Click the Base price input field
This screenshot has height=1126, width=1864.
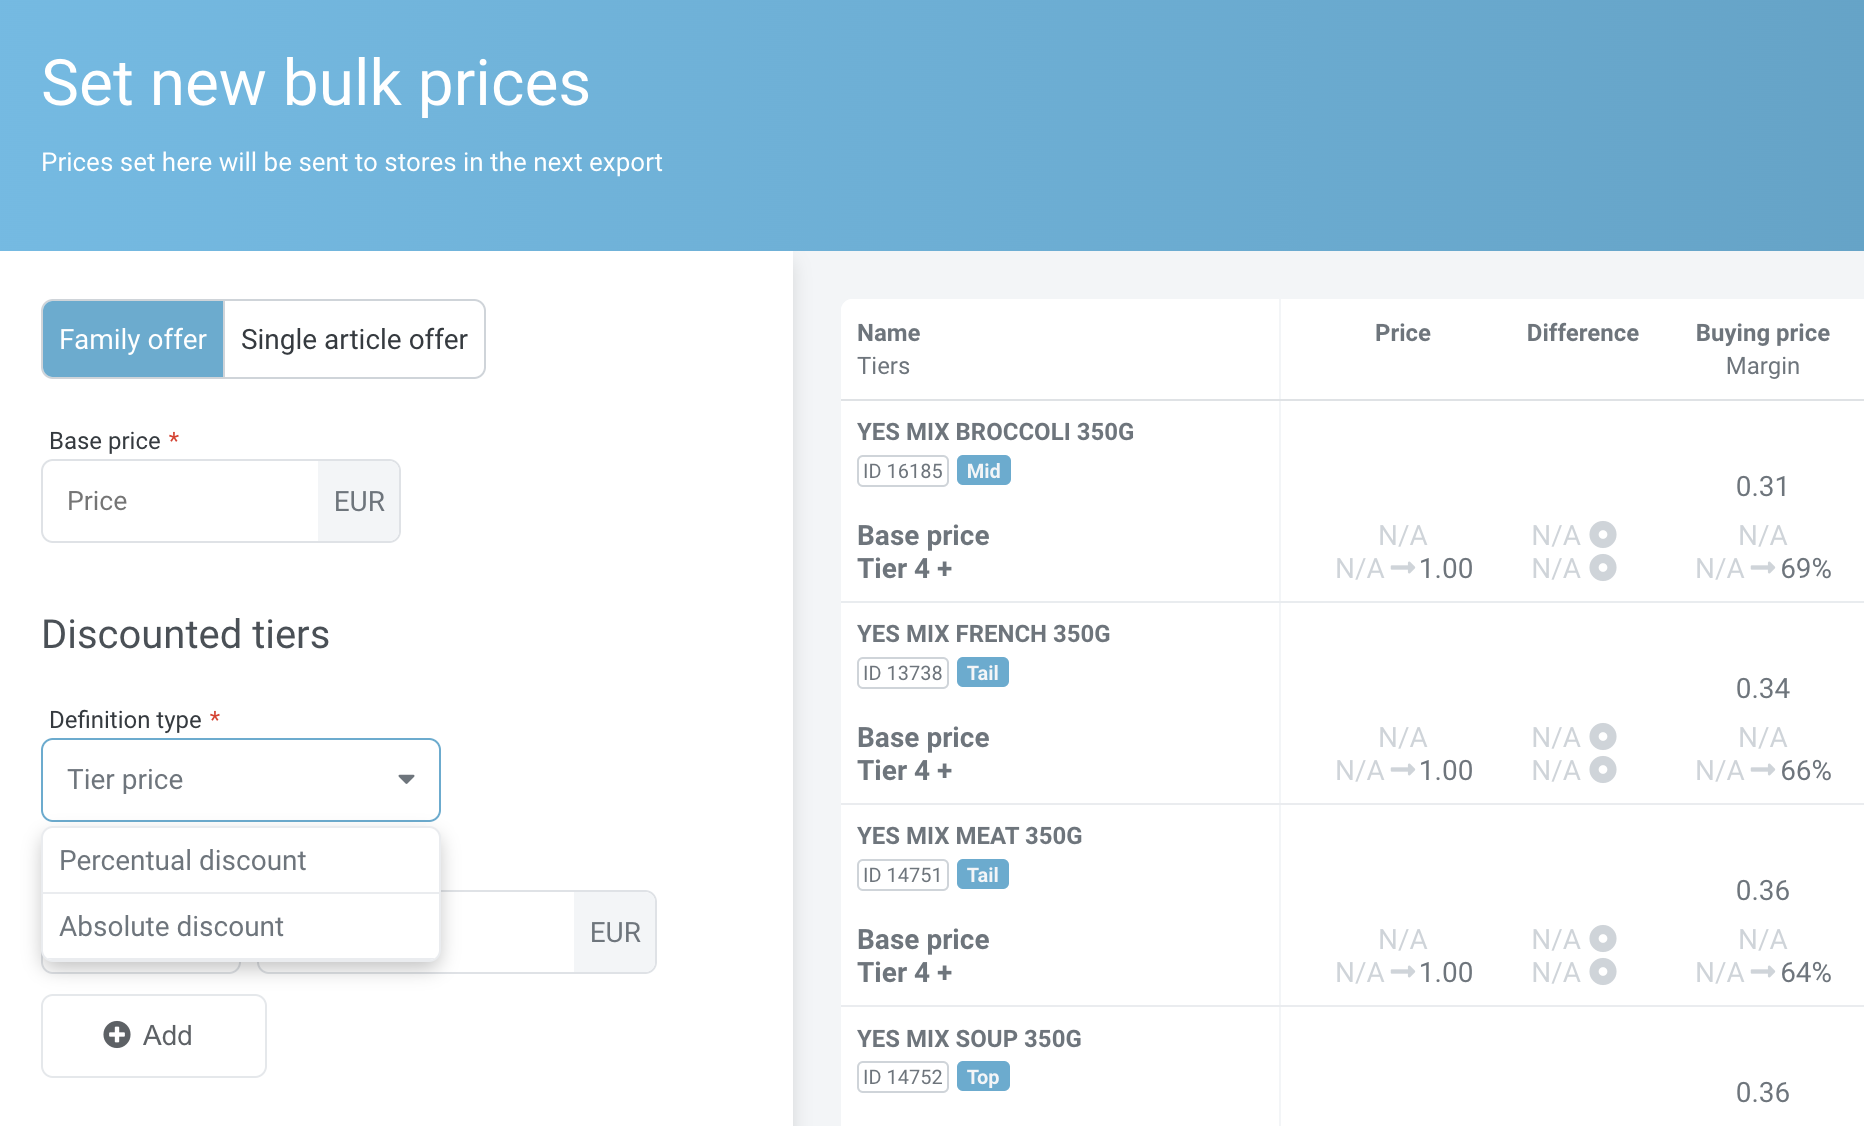point(180,501)
